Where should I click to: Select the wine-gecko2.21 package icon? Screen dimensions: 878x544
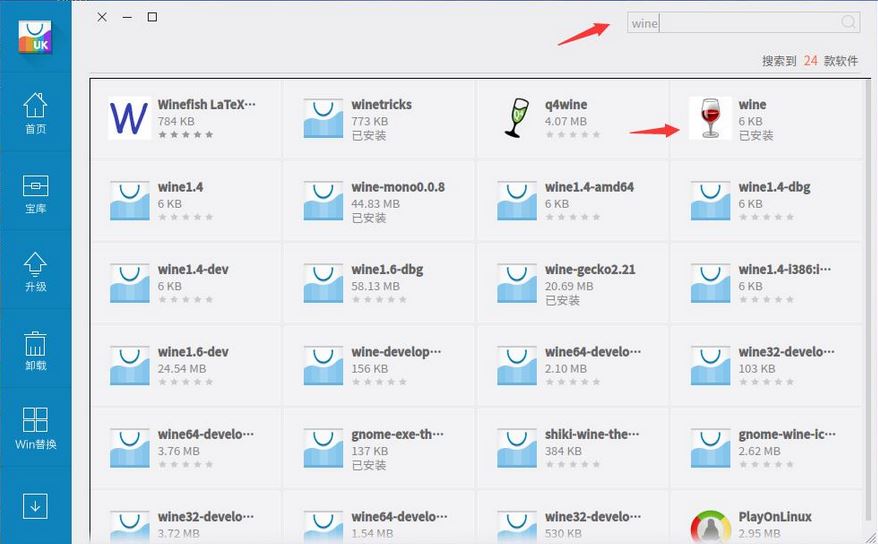point(517,283)
